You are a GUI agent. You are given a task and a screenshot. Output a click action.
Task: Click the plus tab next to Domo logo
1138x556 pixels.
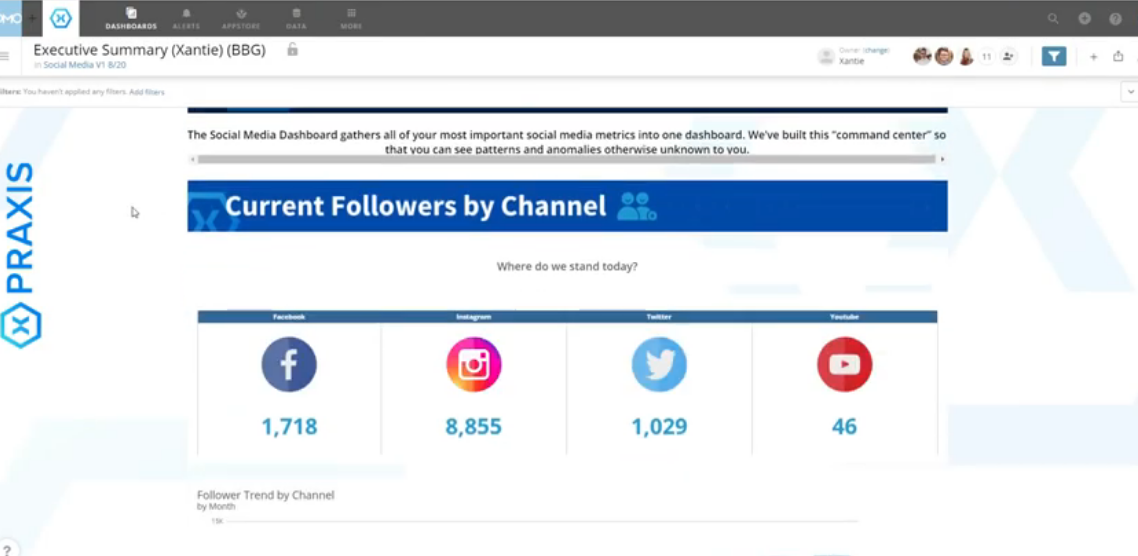(32, 18)
